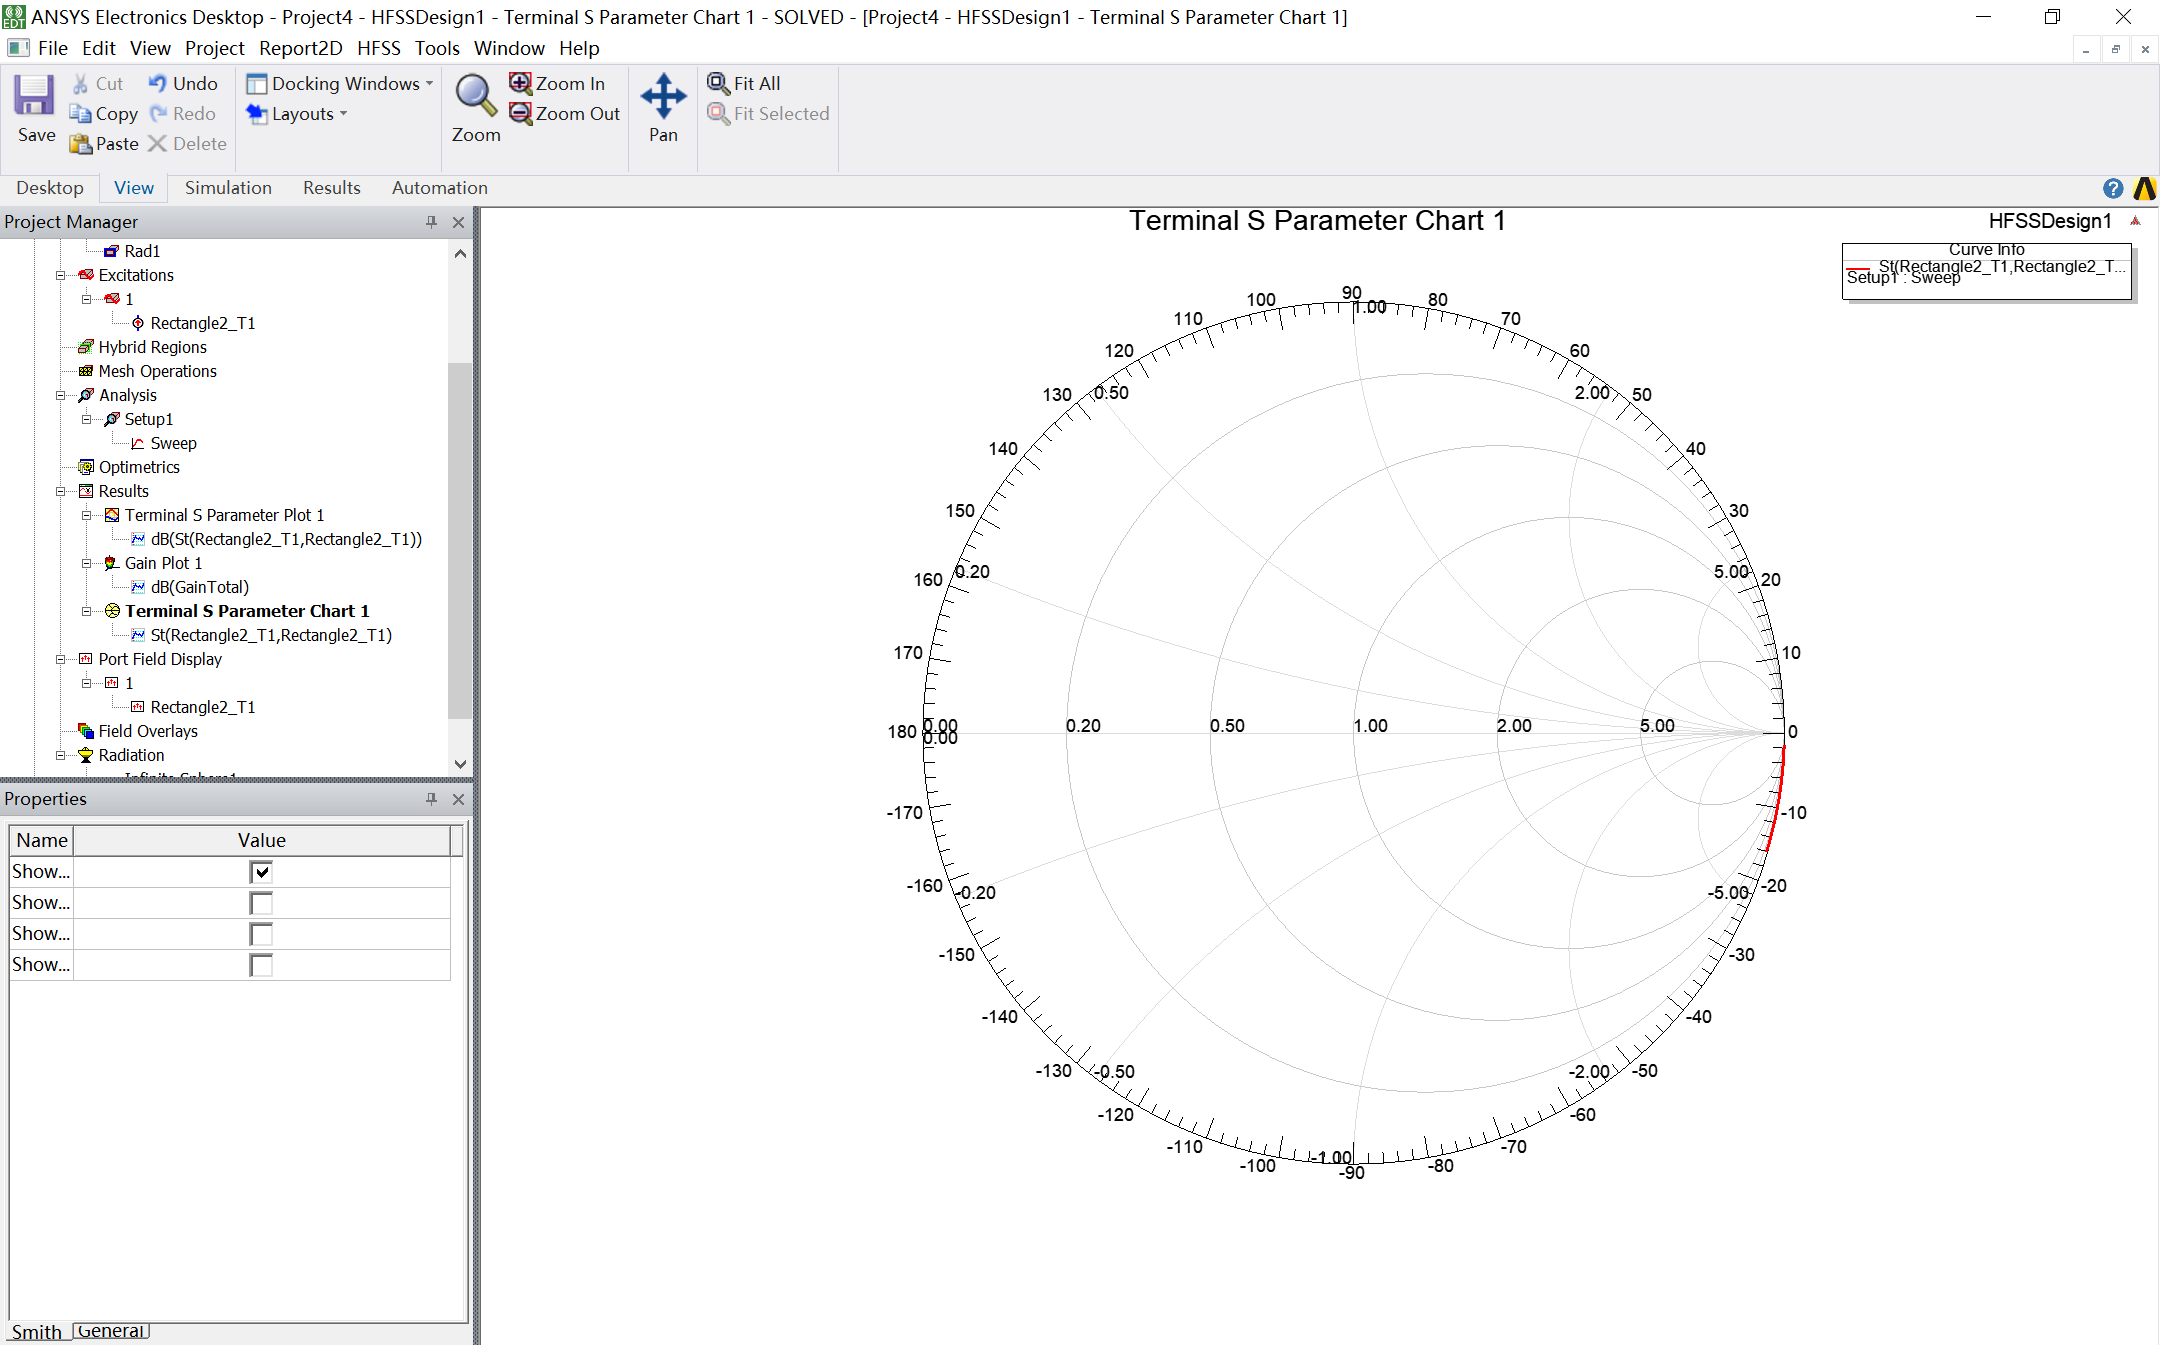Enable the second Show checkbox

261,903
